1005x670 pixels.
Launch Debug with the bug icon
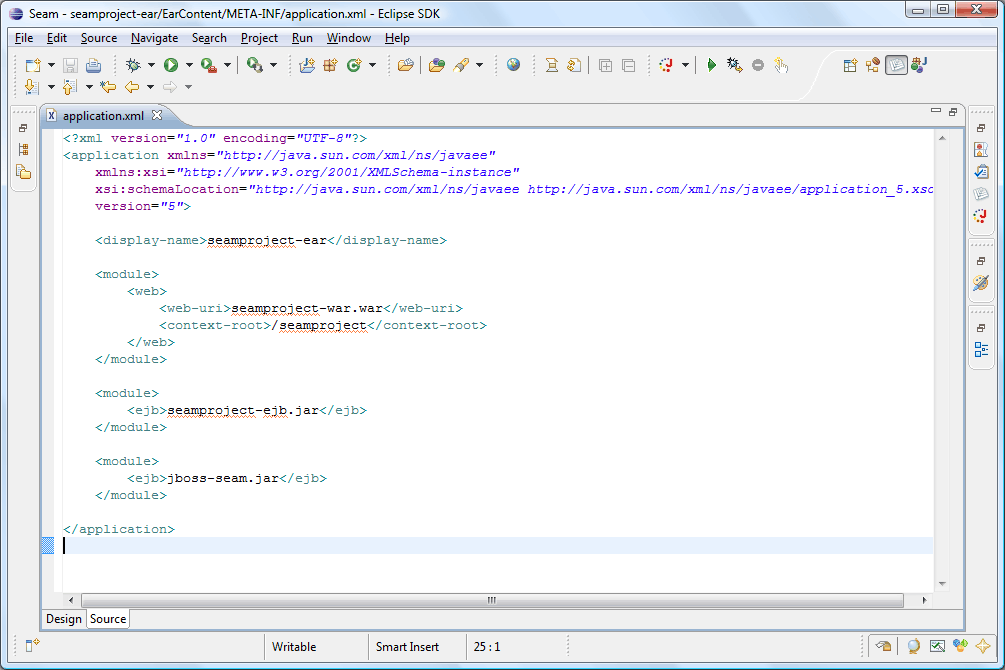coord(133,65)
